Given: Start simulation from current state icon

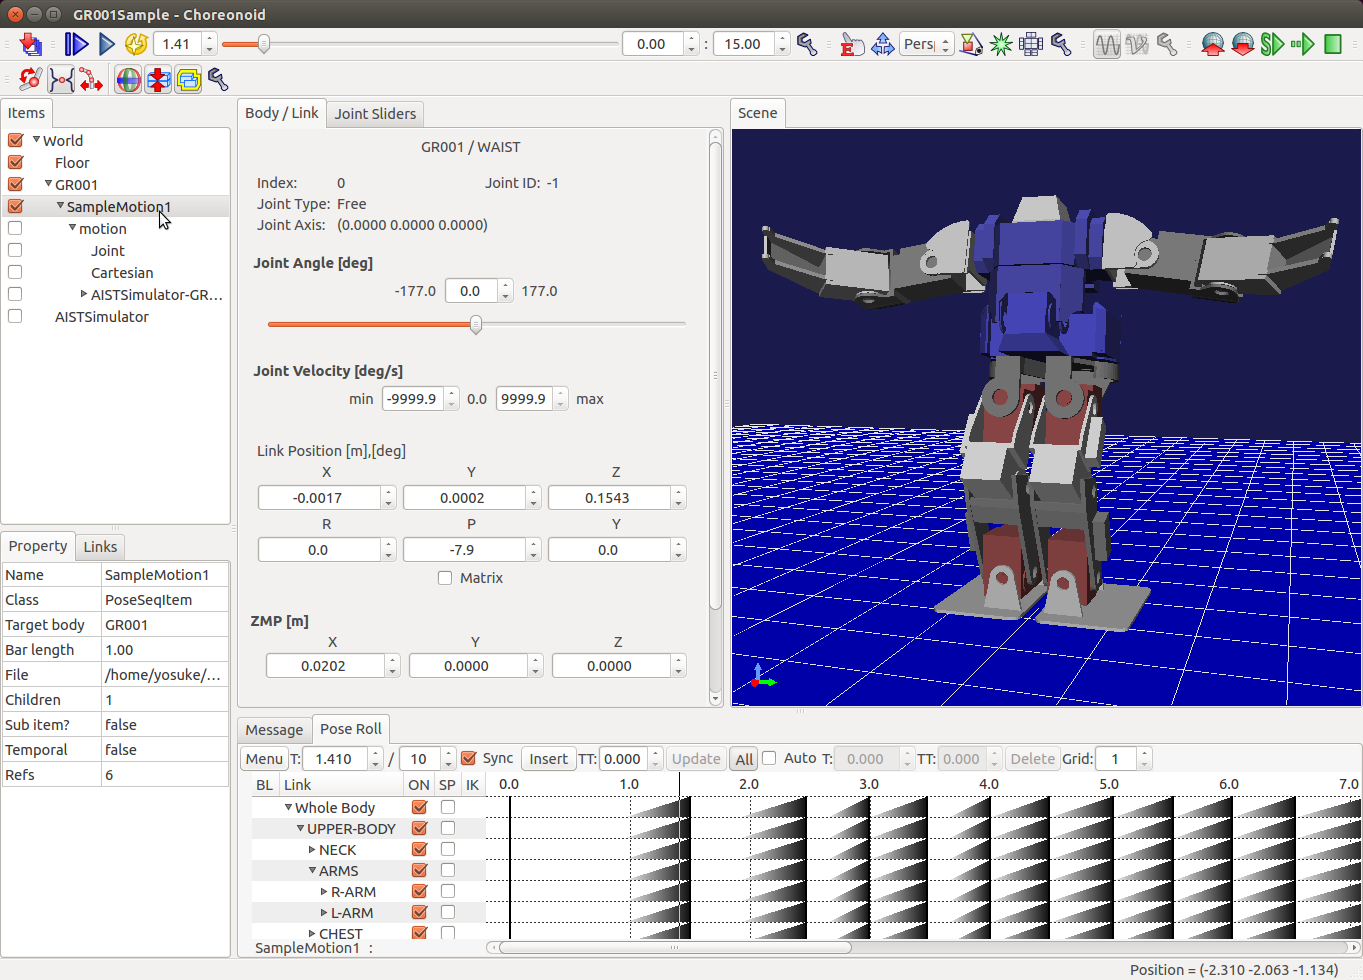Looking at the screenshot, I should click(x=1302, y=44).
